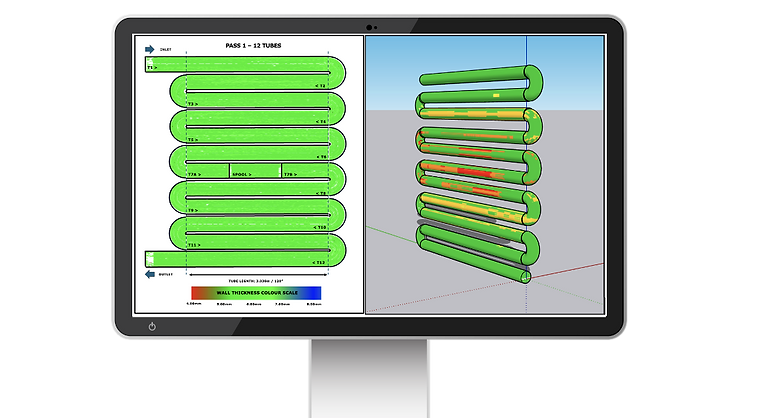Select tube label T3
The height and width of the screenshot is (418, 770).
coord(193,104)
